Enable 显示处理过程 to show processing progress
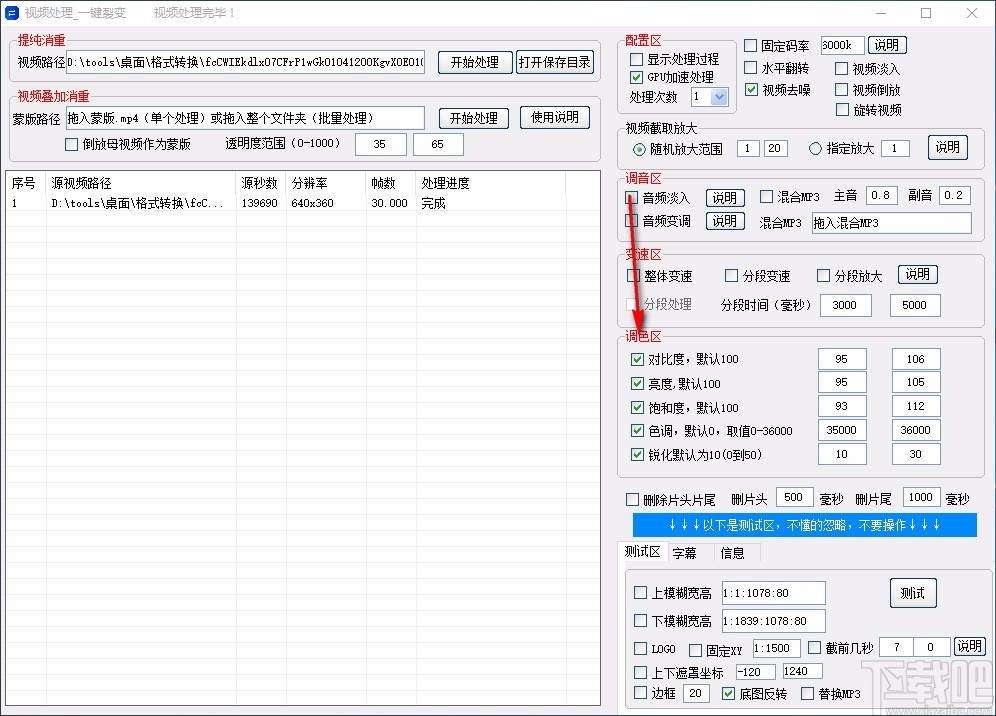 (x=636, y=58)
